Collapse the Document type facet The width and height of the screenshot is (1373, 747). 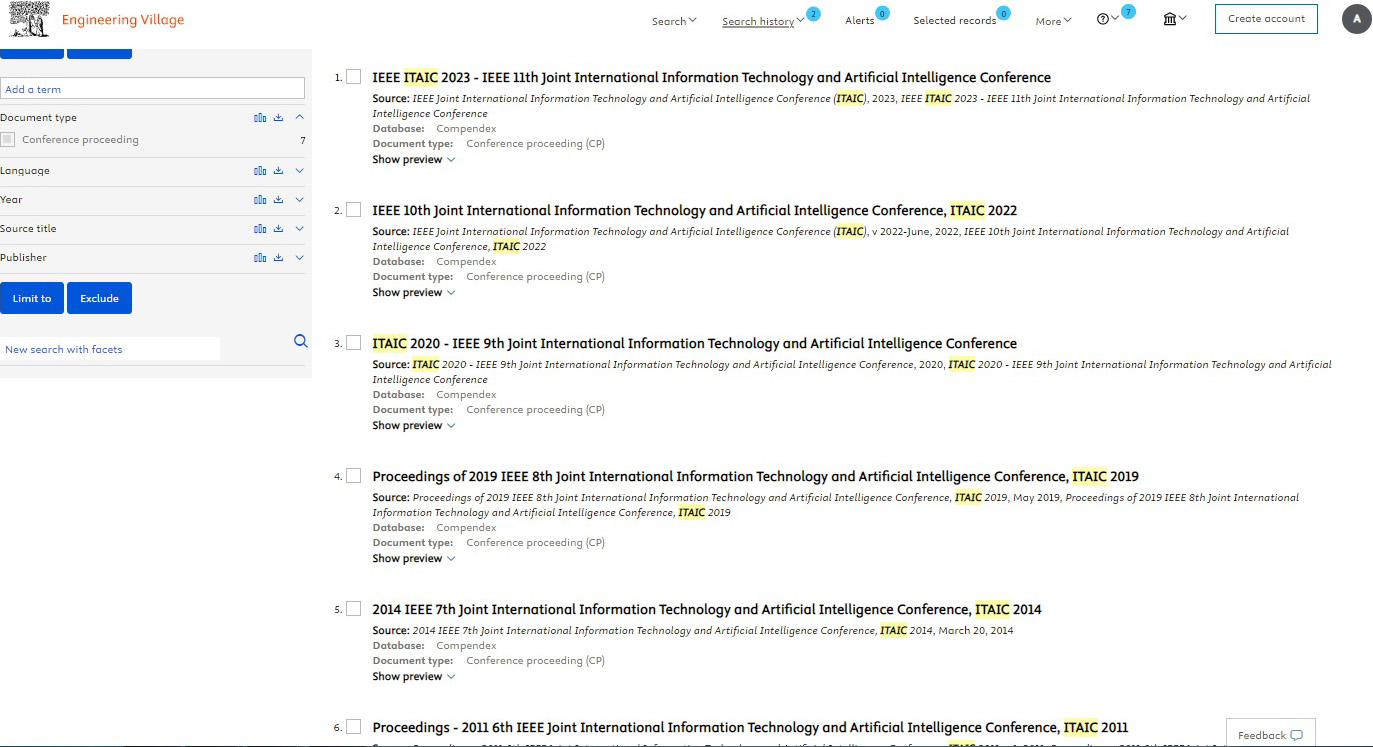(299, 118)
